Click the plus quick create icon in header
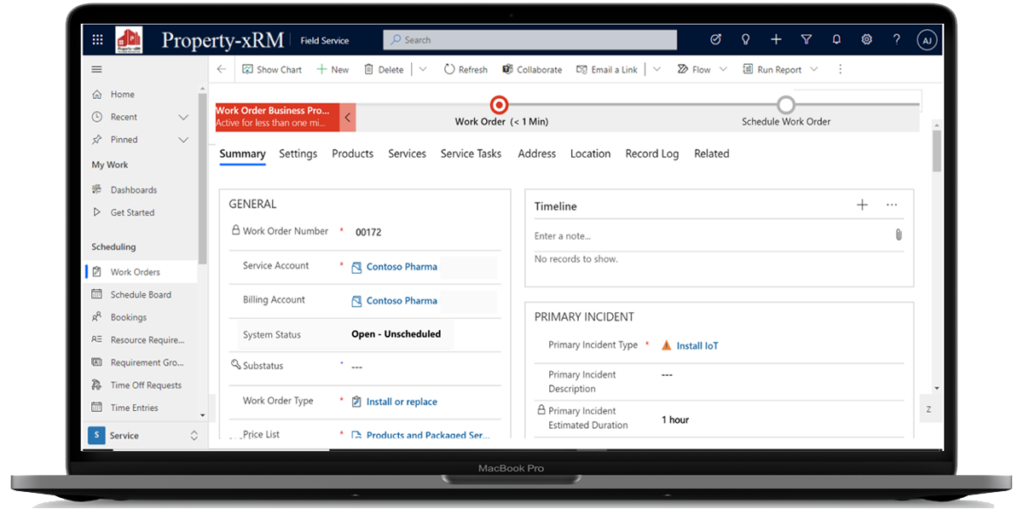The height and width of the screenshot is (515, 1024). click(776, 40)
